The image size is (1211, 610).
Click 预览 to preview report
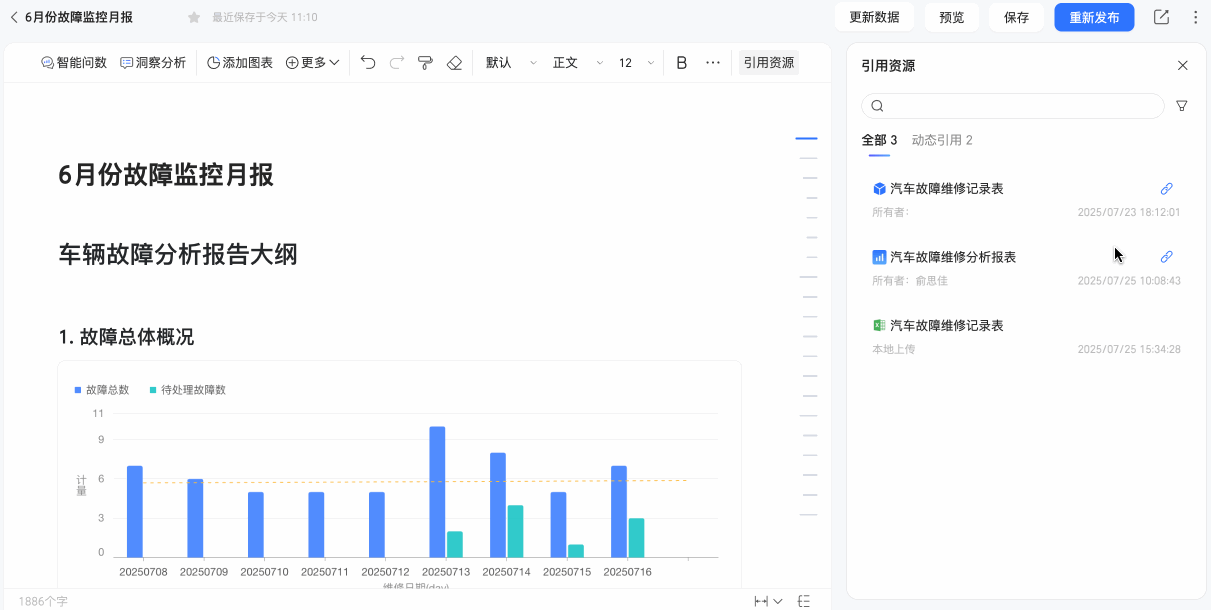952,17
